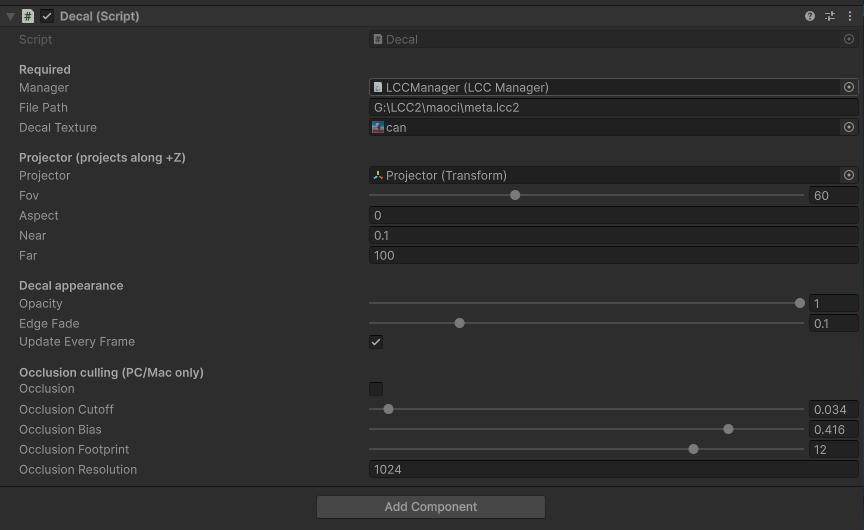Click the Near property label

[x=33, y=235]
